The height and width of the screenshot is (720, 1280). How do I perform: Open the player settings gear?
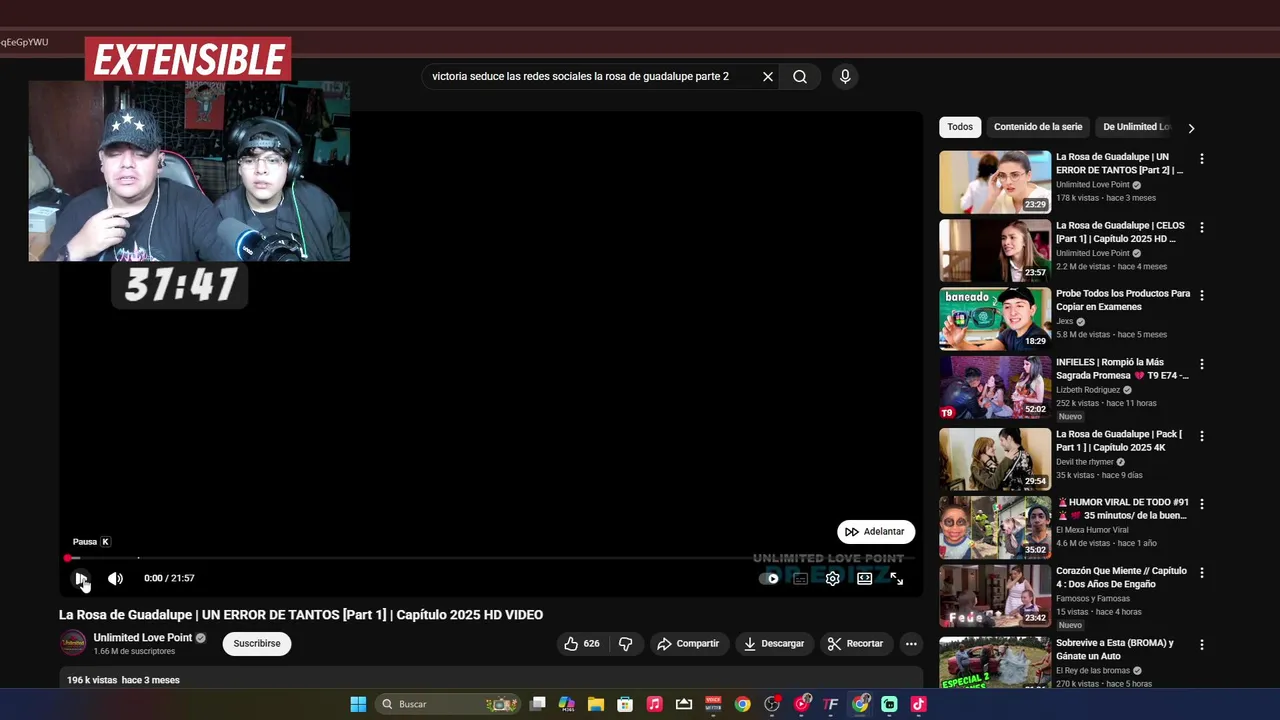[832, 578]
